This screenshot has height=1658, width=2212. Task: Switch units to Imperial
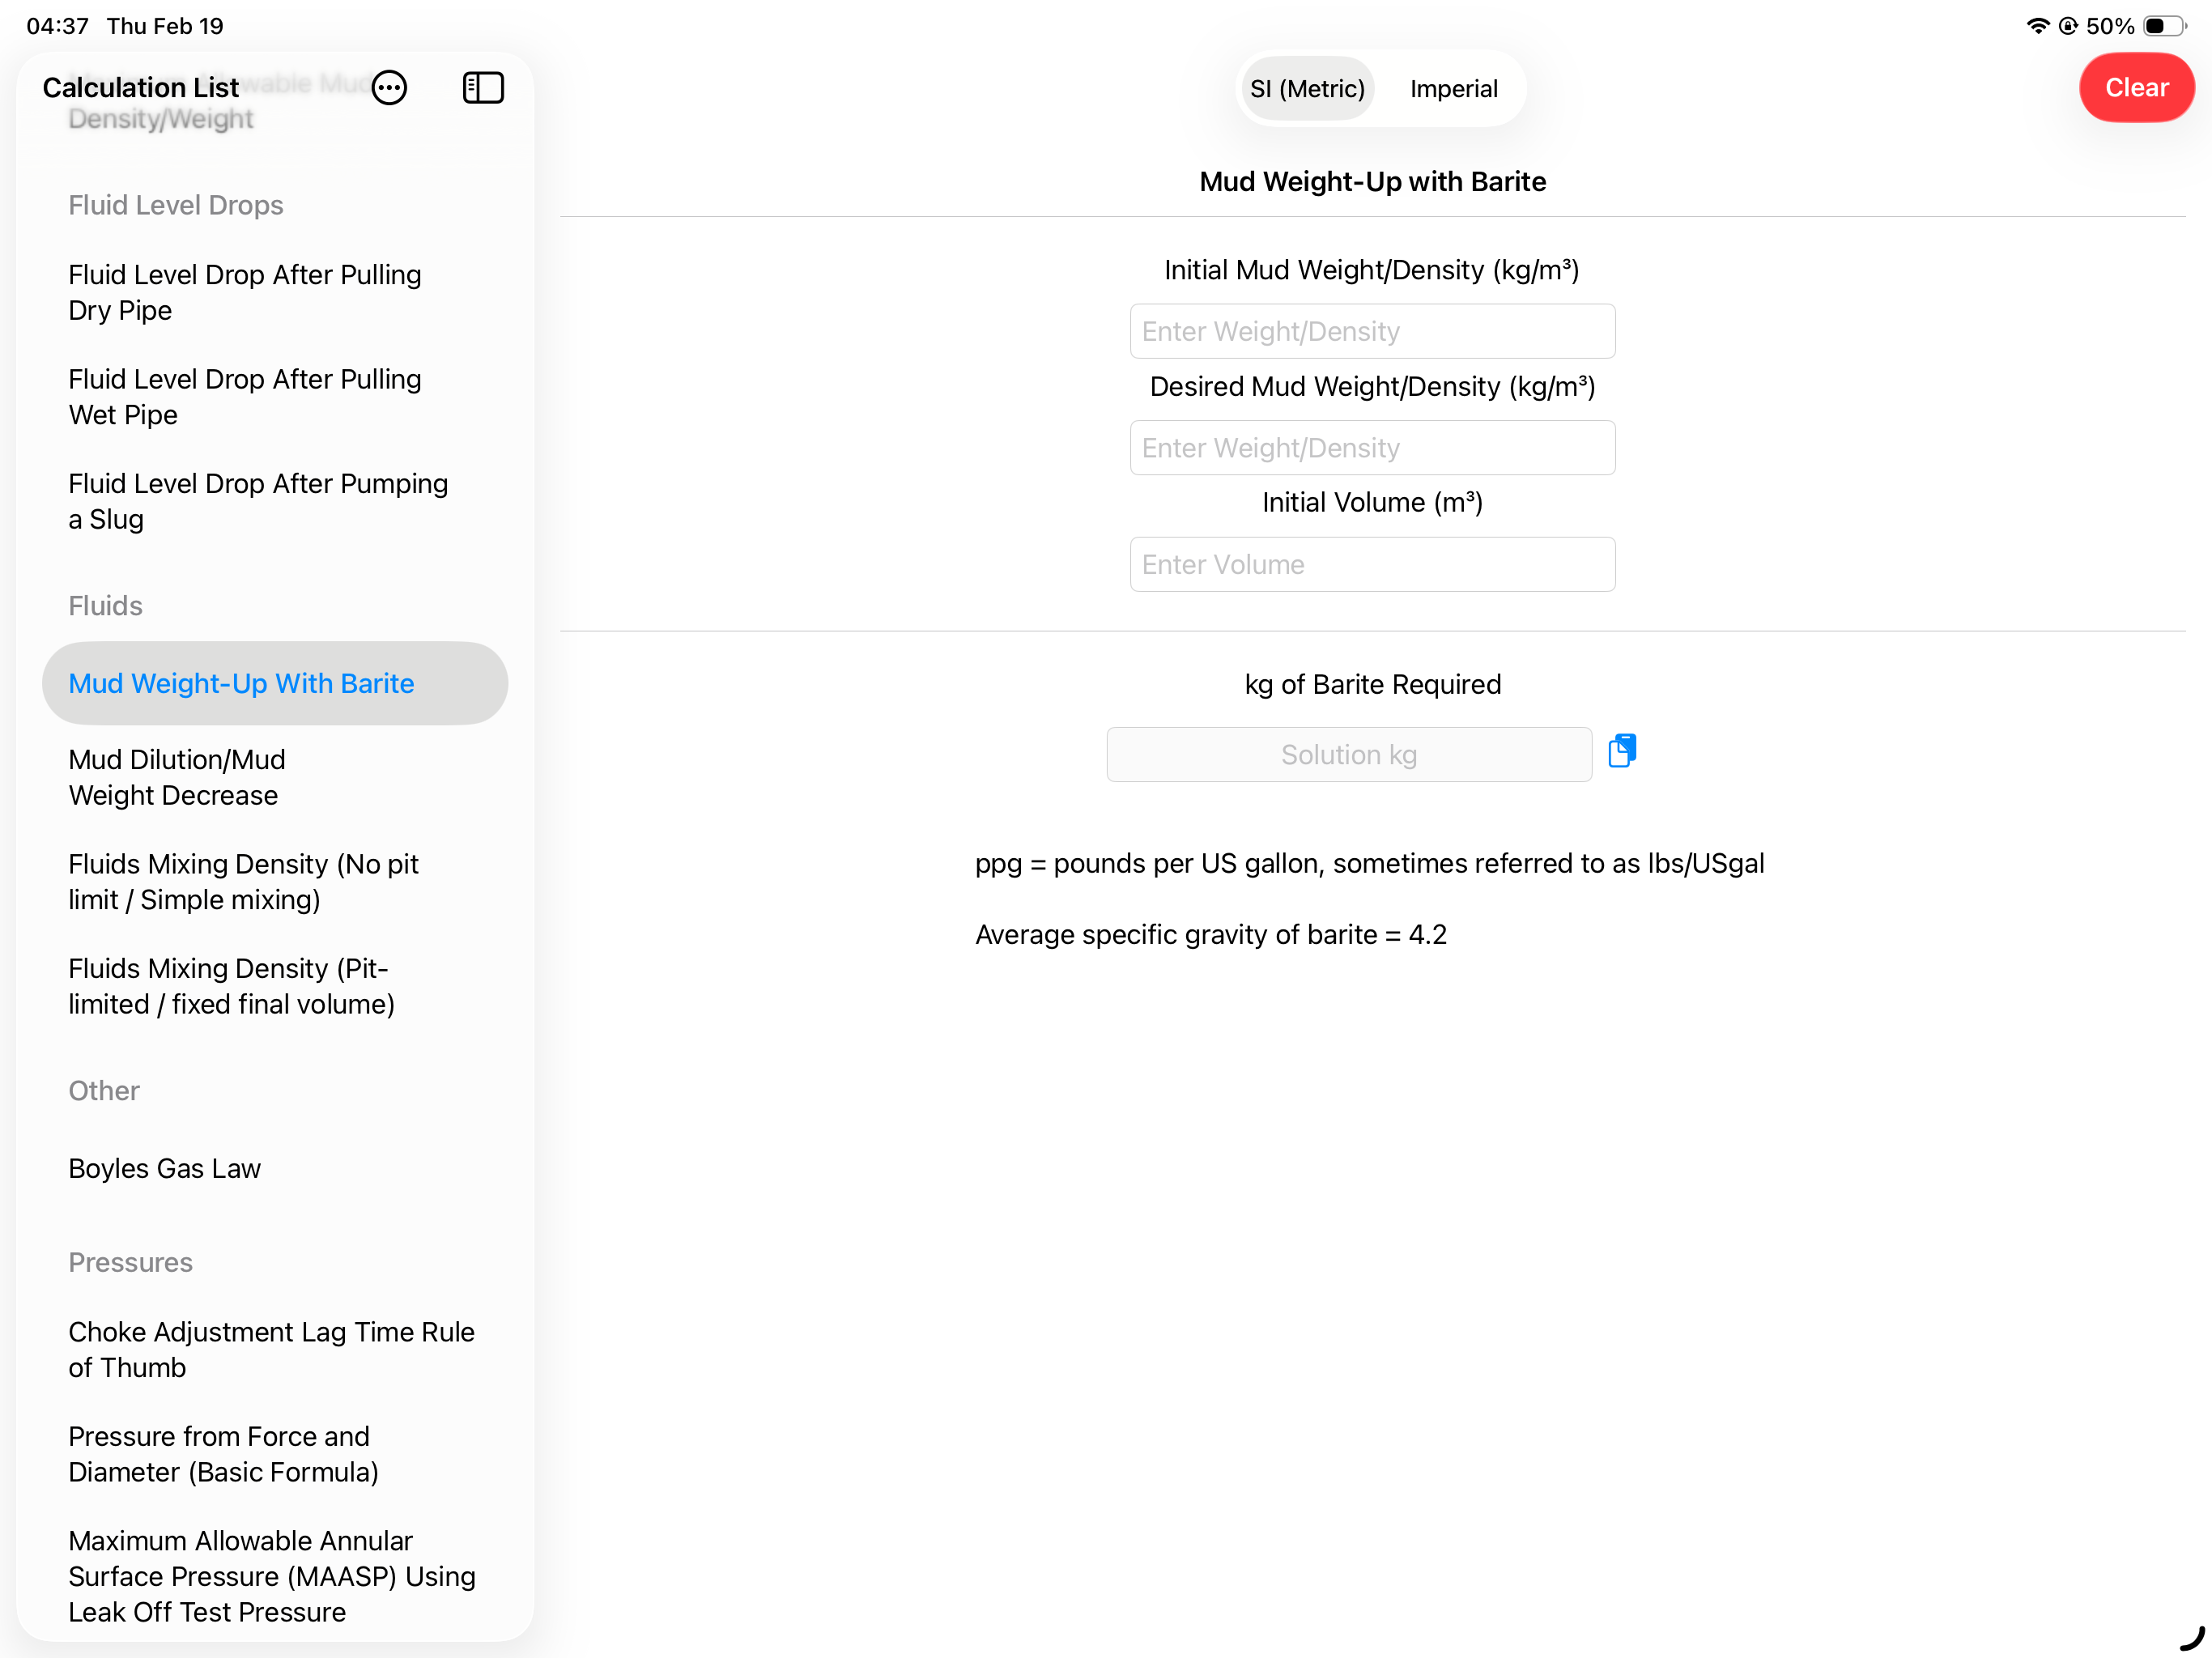tap(1453, 89)
